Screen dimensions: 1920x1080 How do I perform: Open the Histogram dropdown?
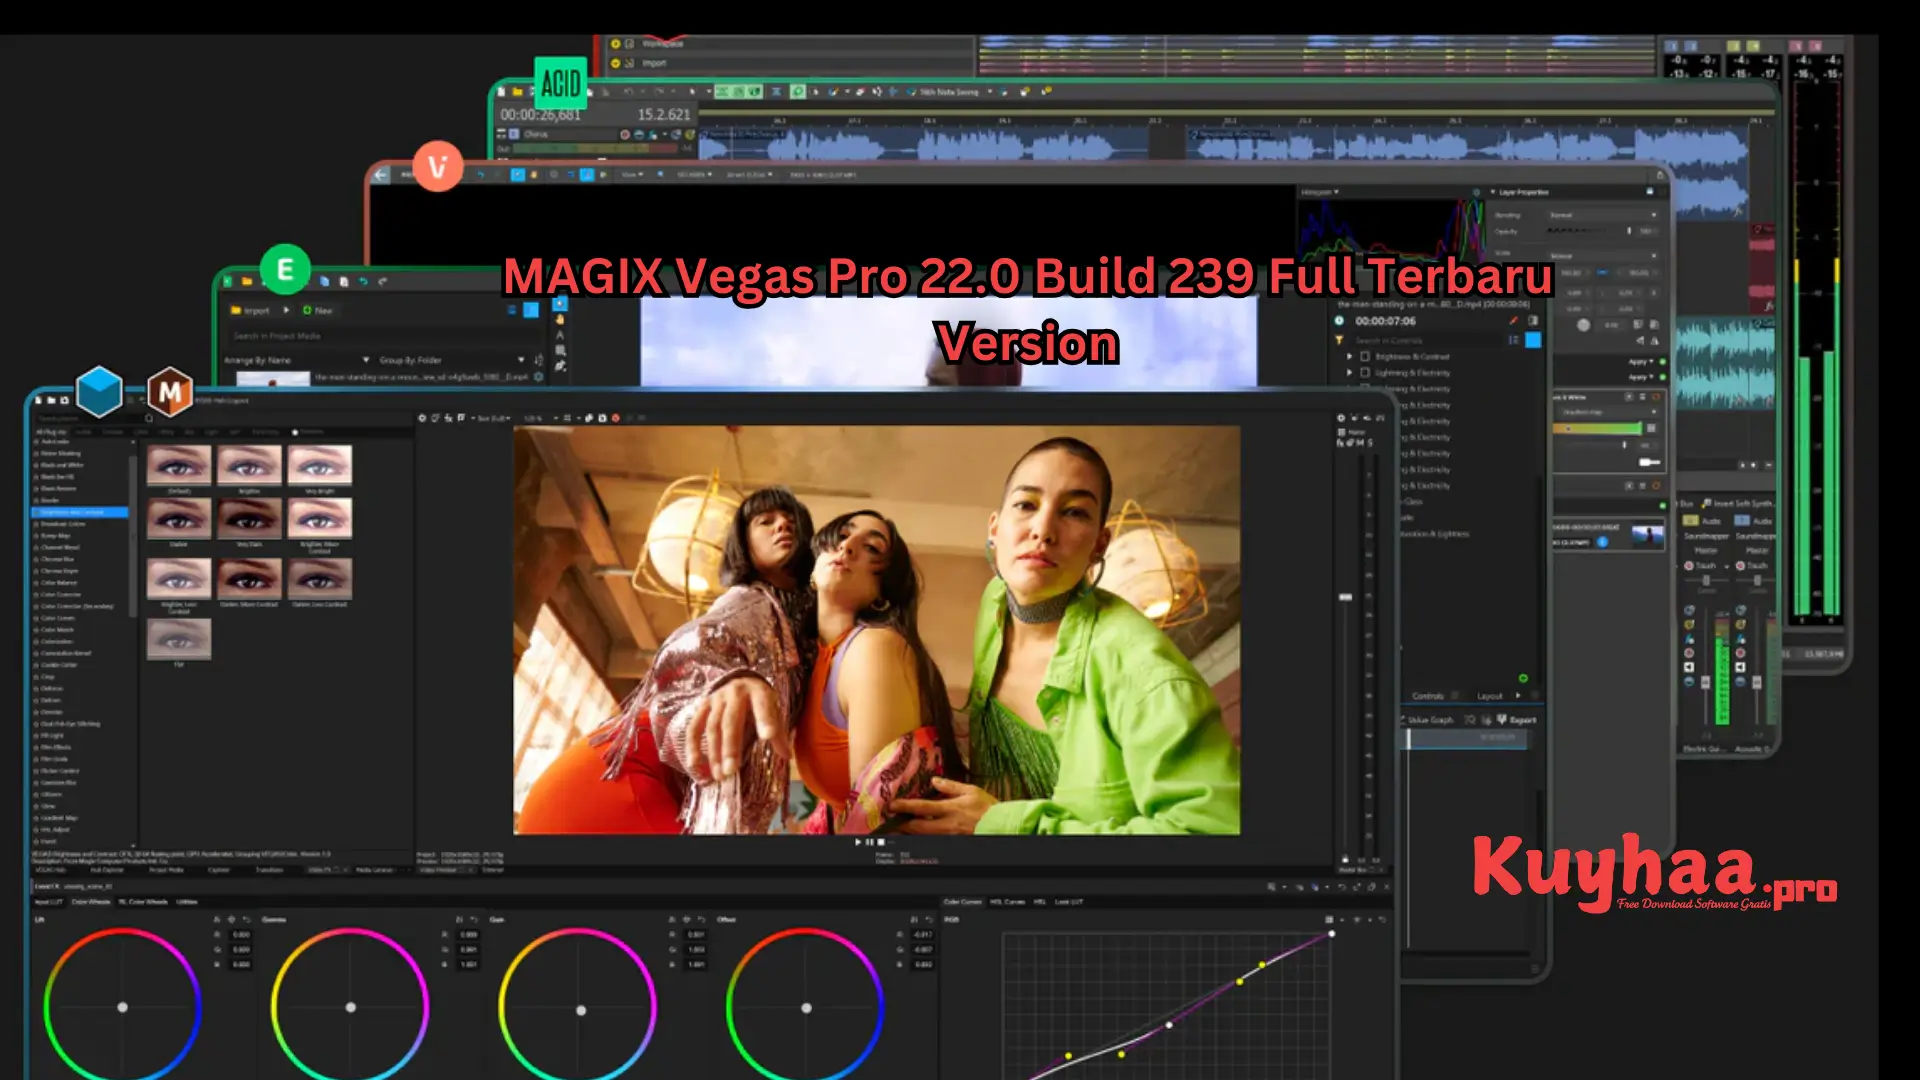(1320, 192)
